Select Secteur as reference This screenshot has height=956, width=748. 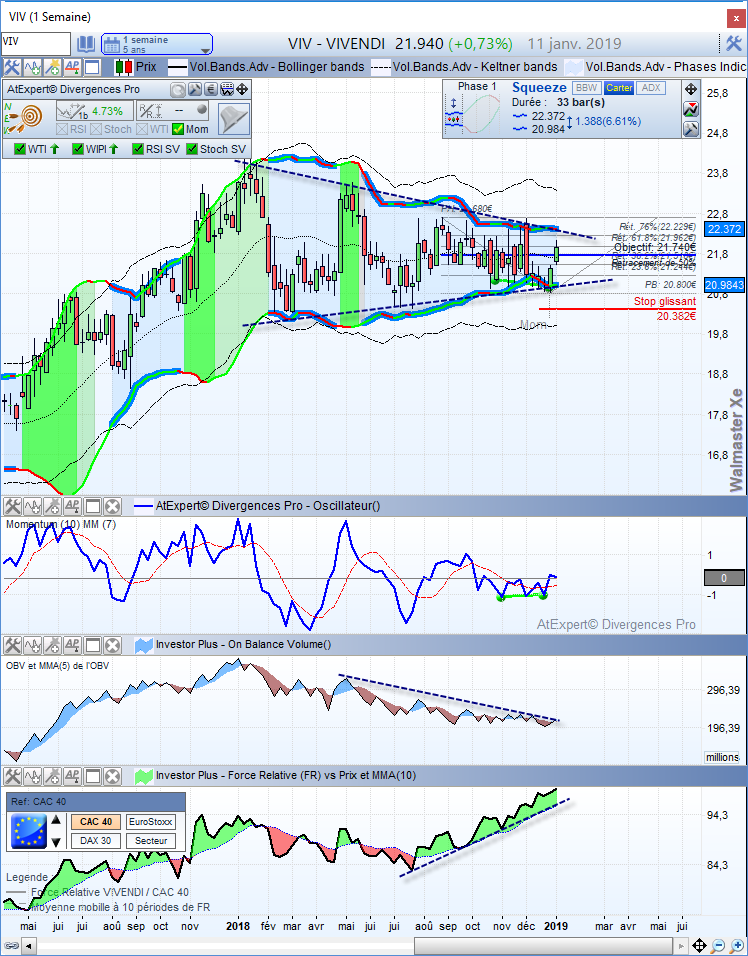tap(151, 841)
